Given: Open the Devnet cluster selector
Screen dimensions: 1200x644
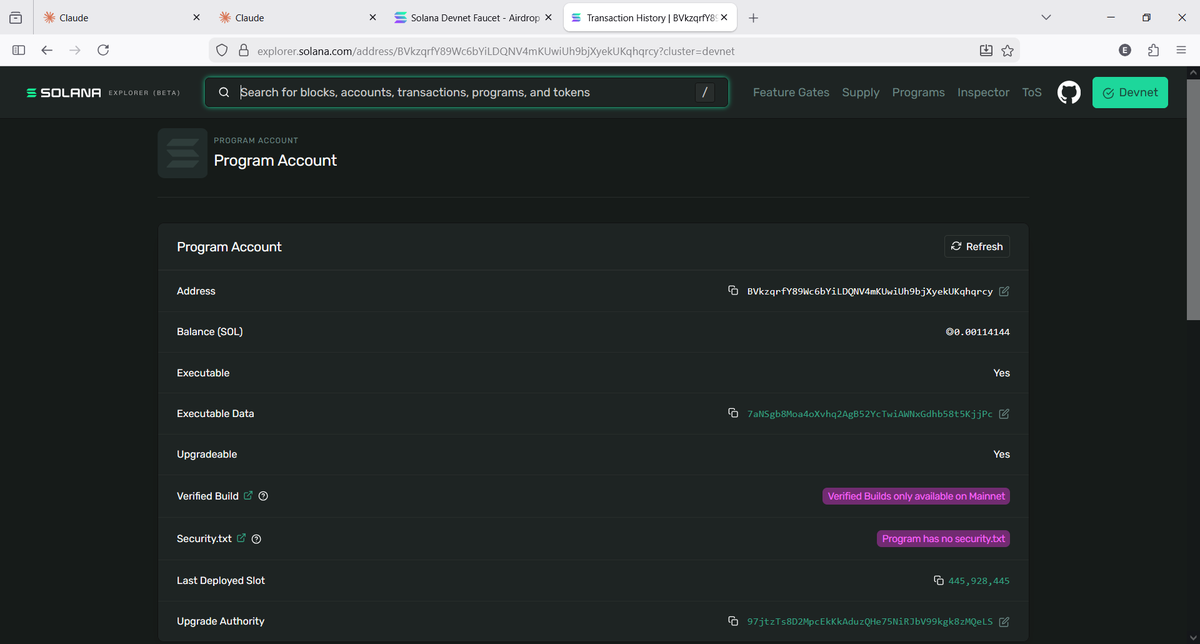Looking at the screenshot, I should point(1130,92).
